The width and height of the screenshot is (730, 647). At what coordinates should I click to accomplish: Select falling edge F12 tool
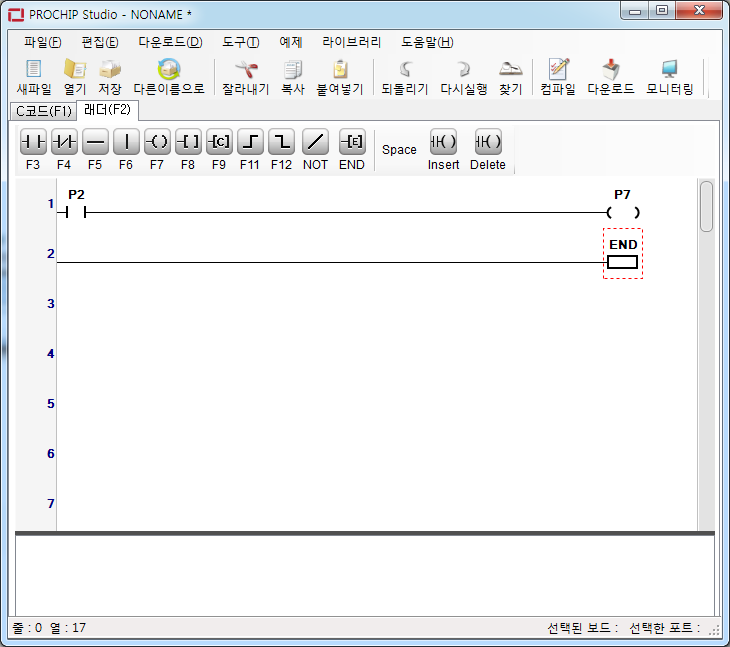click(x=282, y=142)
